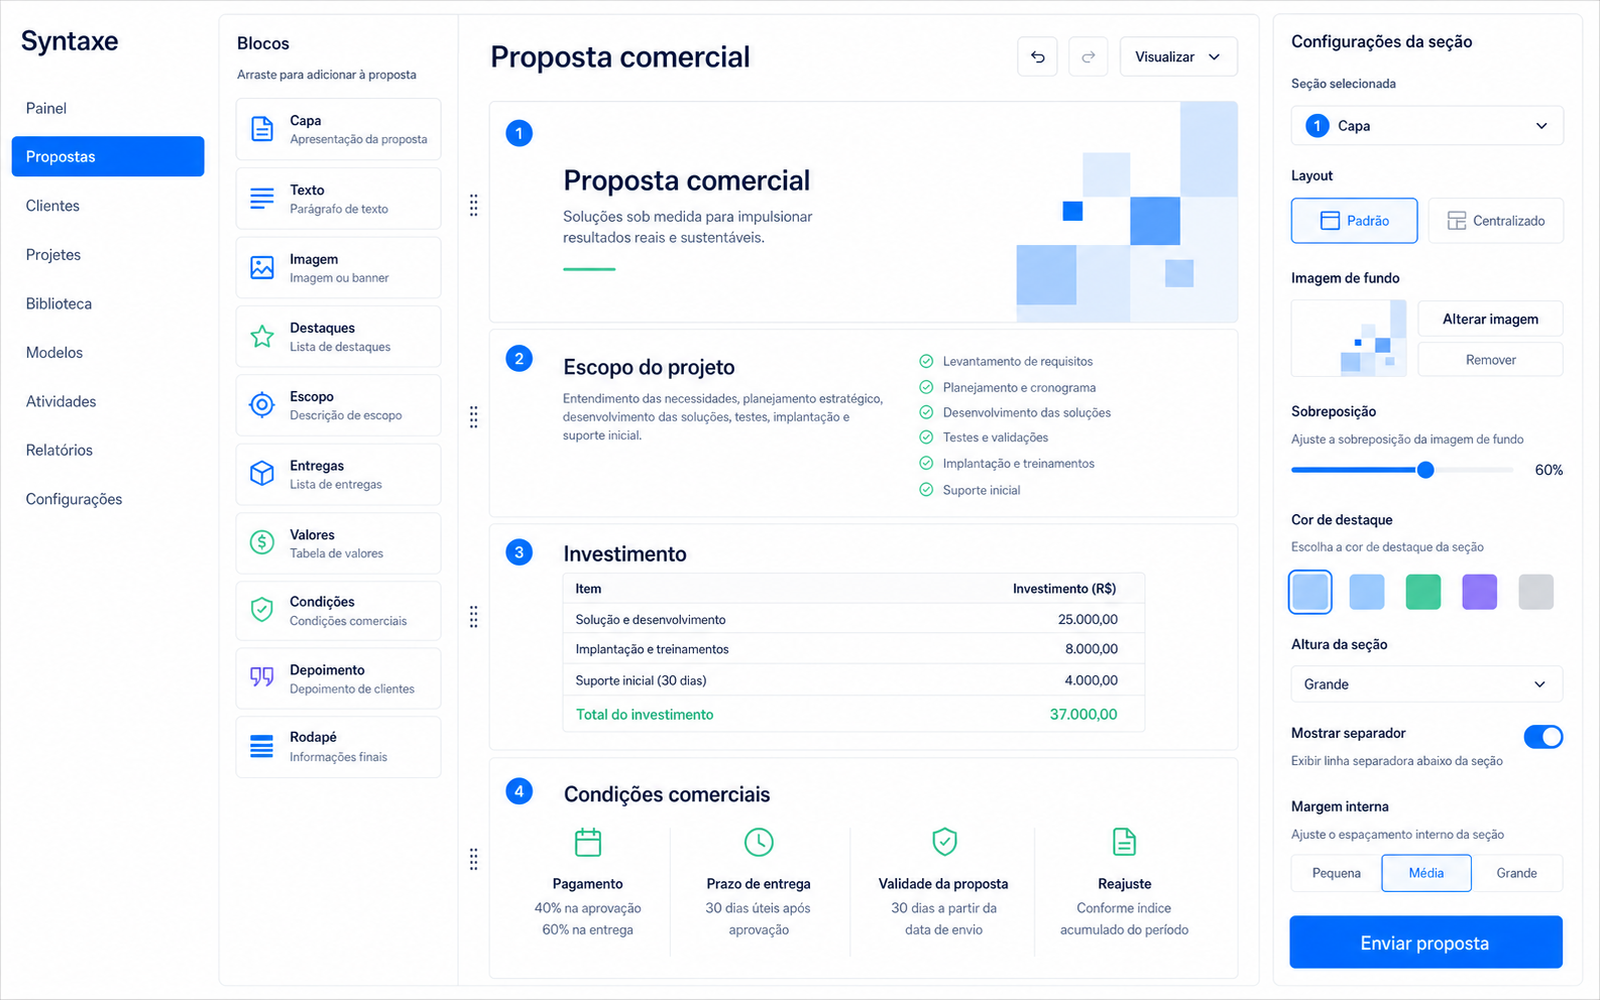The height and width of the screenshot is (1000, 1600).
Task: Pick the green highlight color swatch
Action: pyautogui.click(x=1423, y=592)
